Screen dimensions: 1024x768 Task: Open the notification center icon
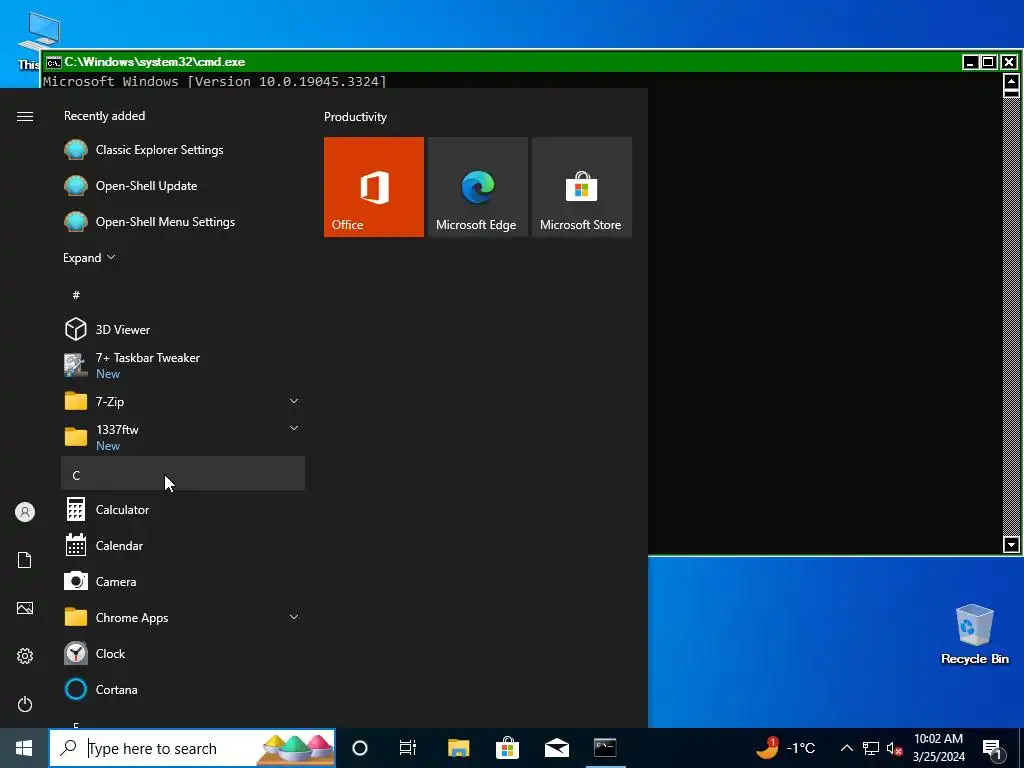[993, 749]
